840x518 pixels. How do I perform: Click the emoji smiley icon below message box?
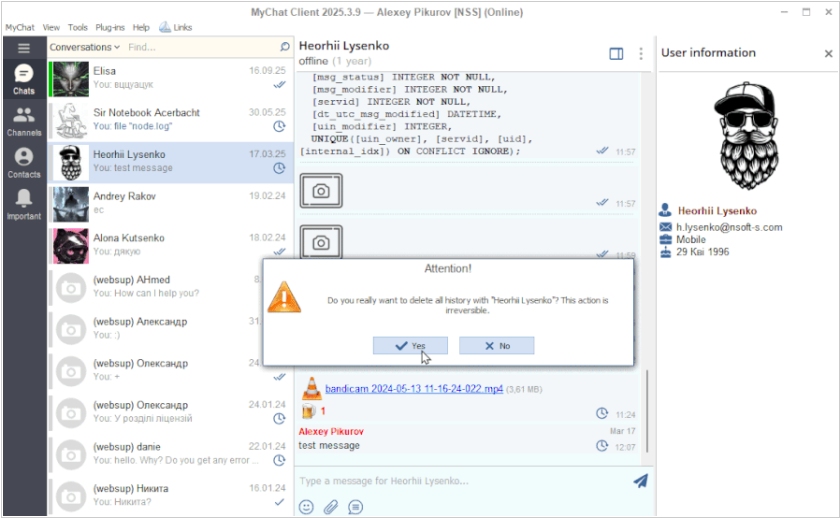pos(307,506)
